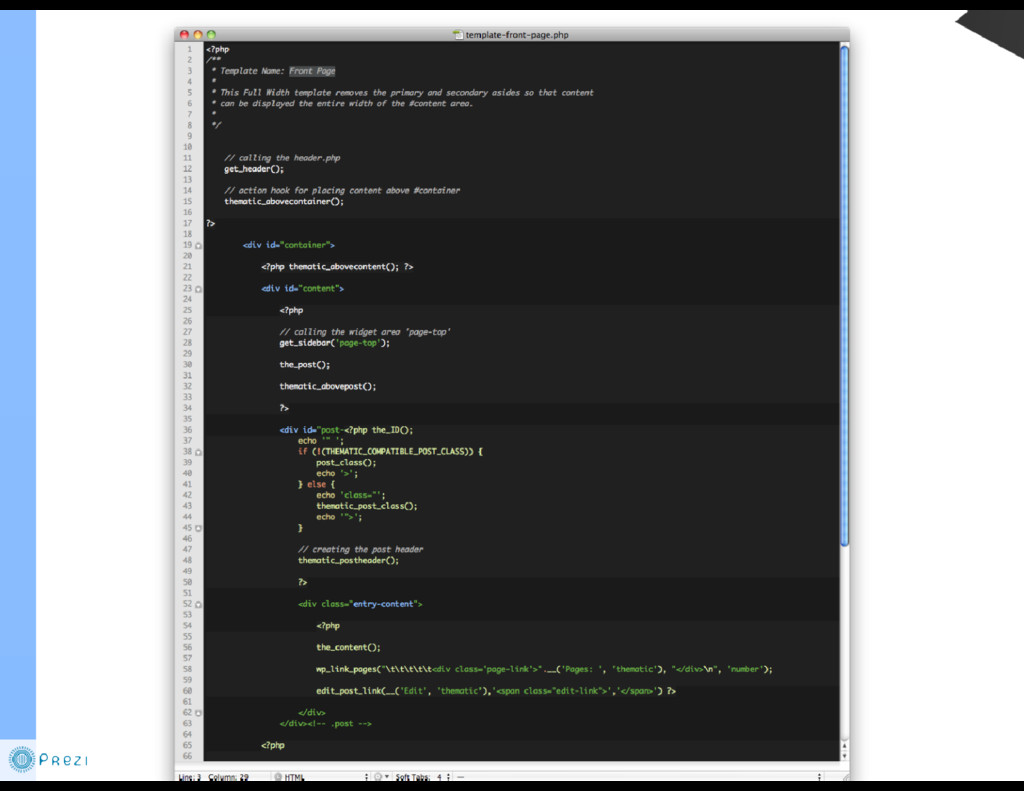Click the wp_link_pages line
Image resolution: width=1024 pixels, height=791 pixels.
click(544, 669)
